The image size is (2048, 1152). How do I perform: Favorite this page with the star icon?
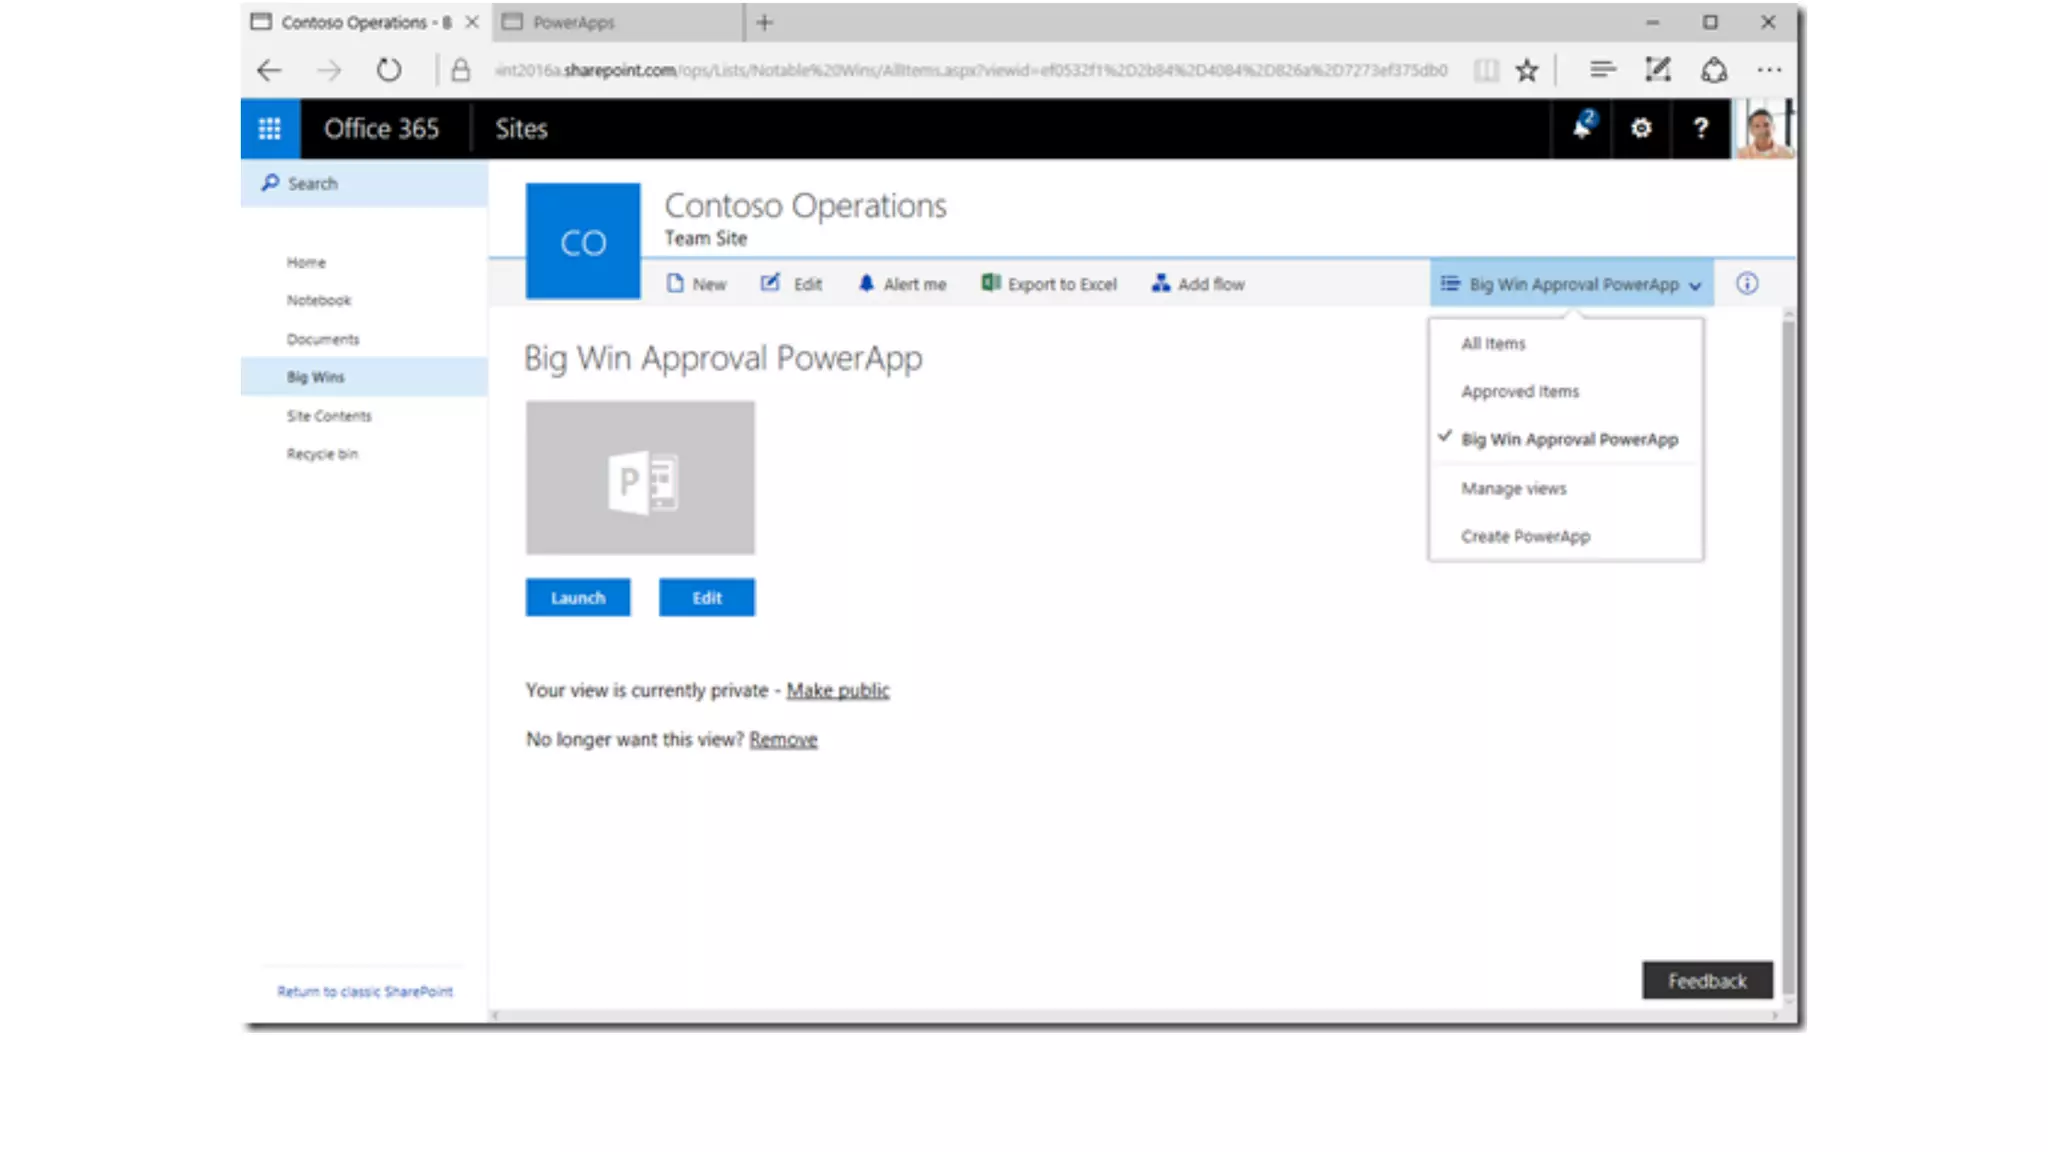[x=1526, y=70]
